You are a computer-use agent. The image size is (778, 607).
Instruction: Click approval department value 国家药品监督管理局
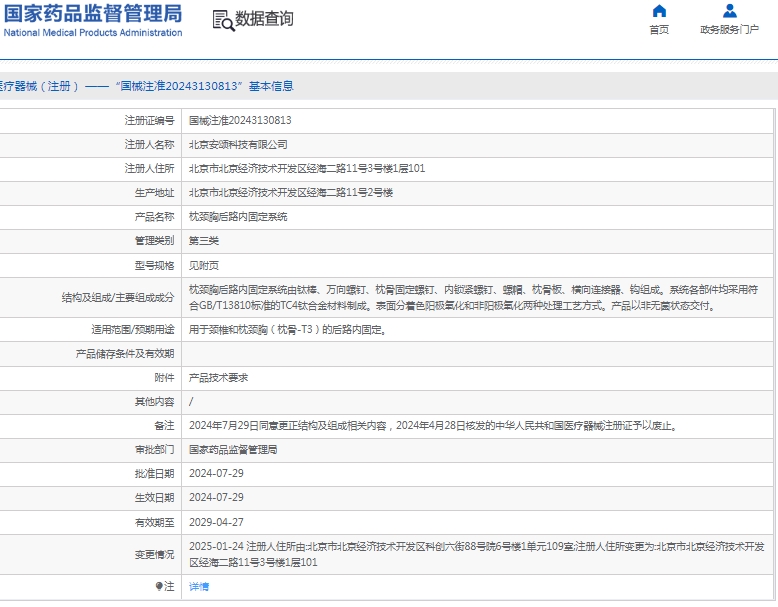[x=233, y=450]
